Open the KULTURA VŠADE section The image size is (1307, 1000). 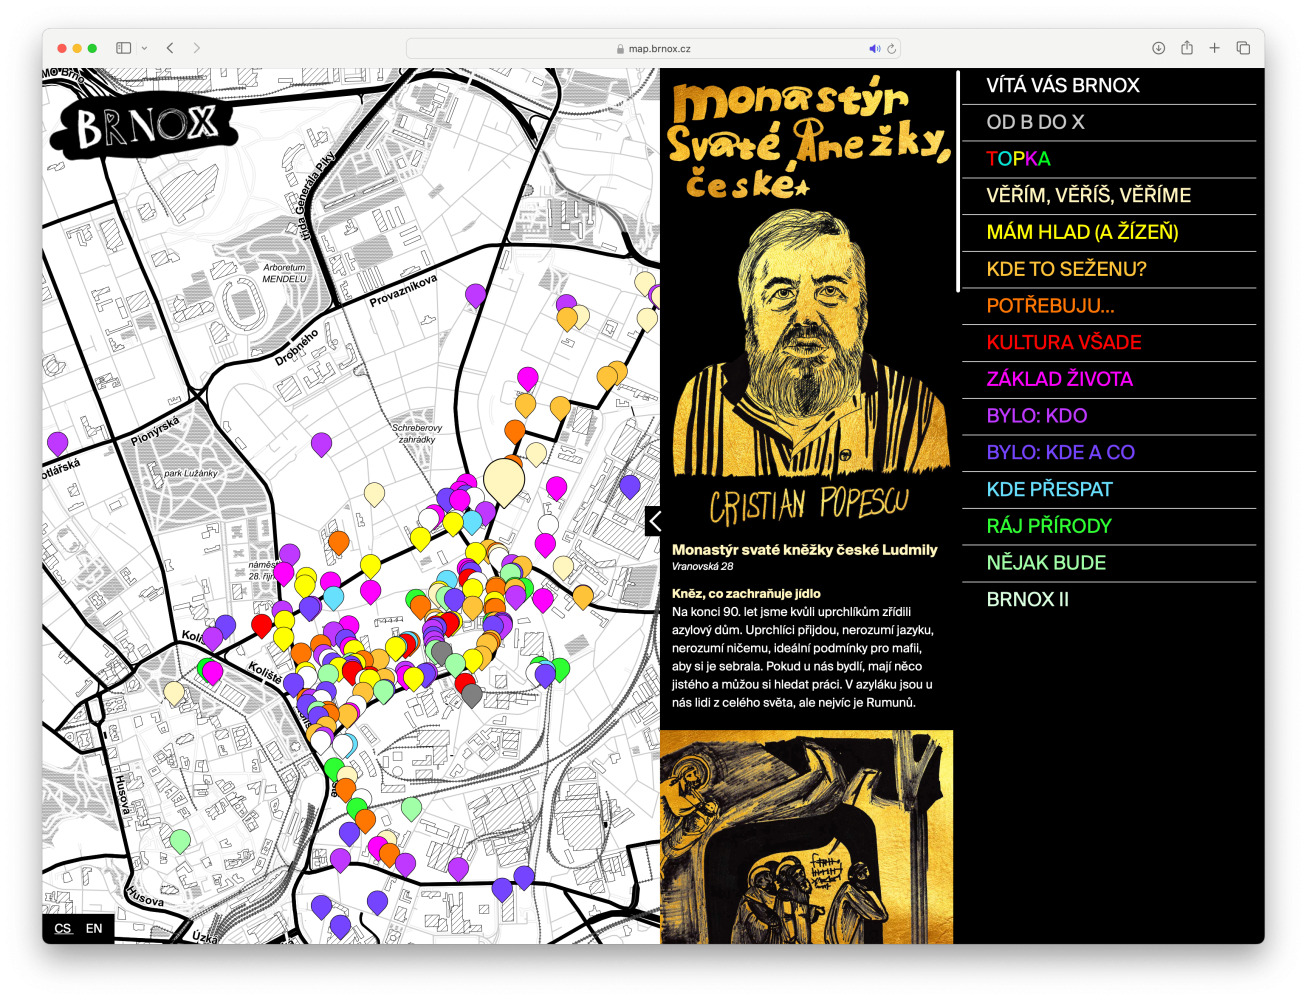point(1063,342)
